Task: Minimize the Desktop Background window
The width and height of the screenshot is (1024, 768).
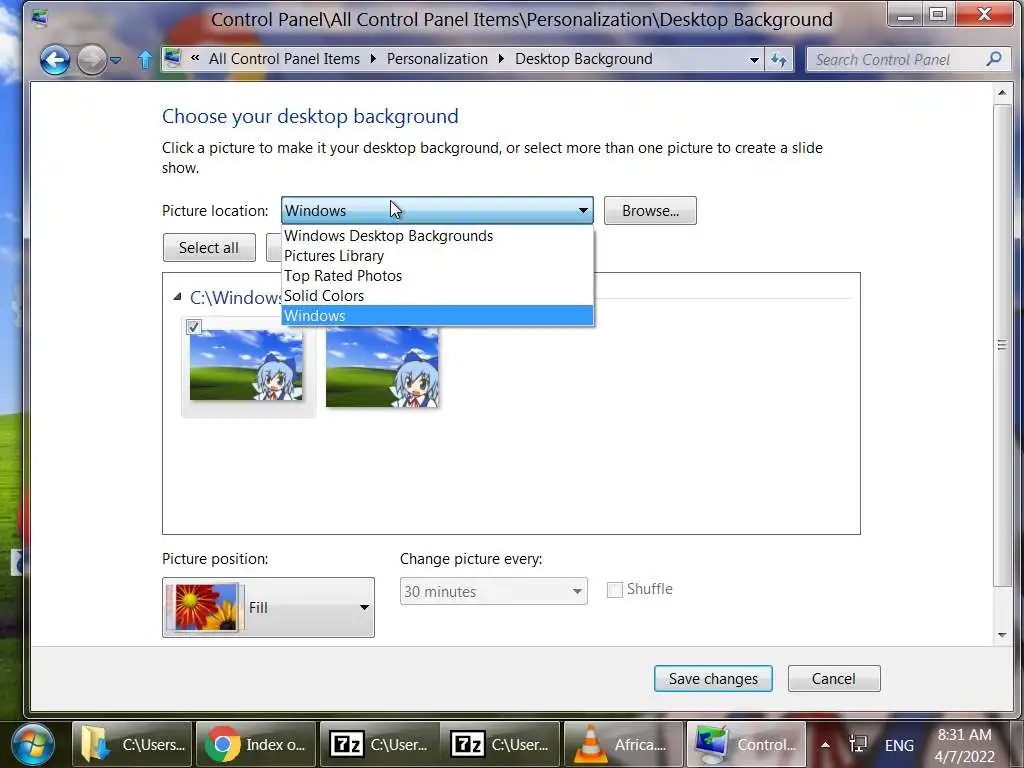Action: click(905, 15)
